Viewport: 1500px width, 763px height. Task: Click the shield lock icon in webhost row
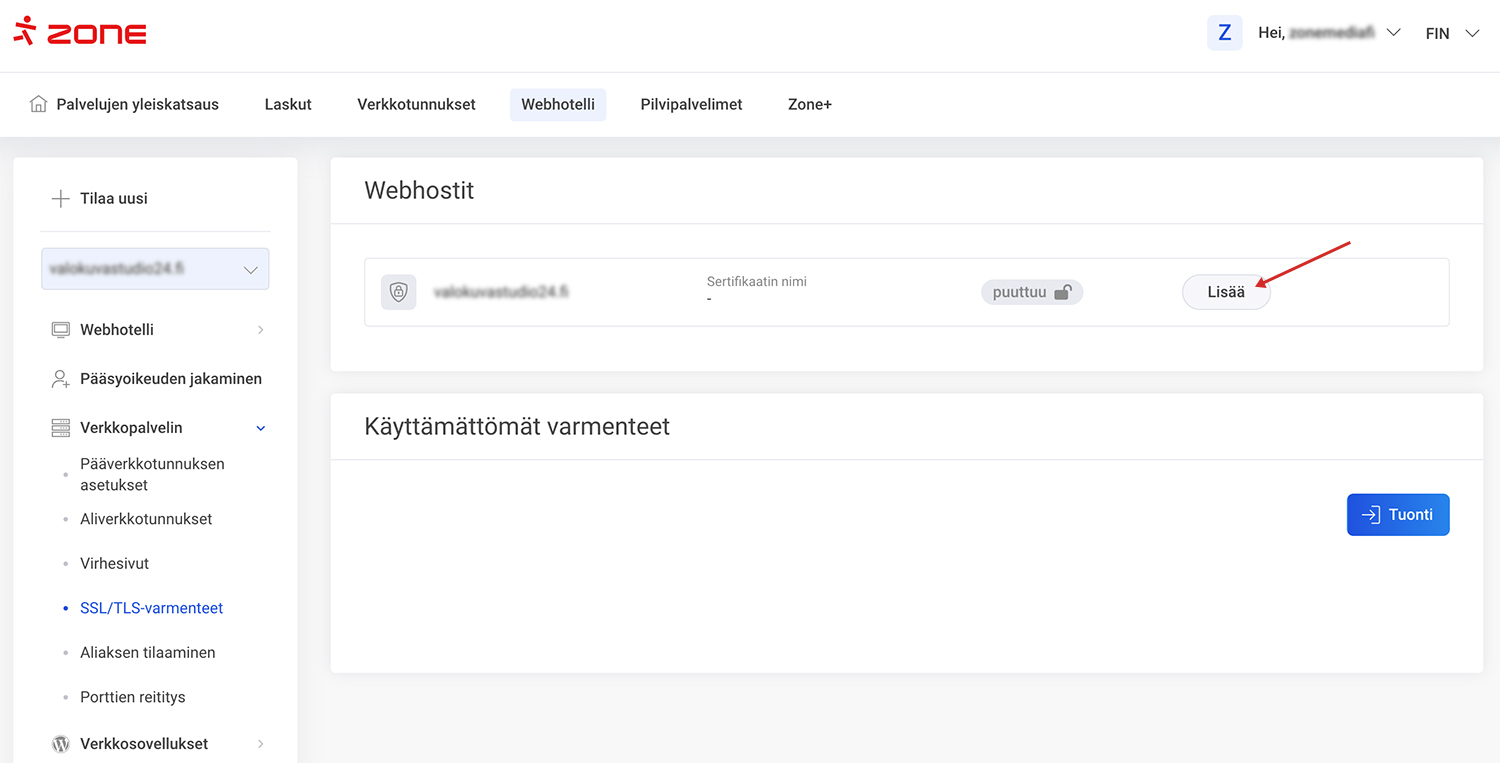(399, 292)
